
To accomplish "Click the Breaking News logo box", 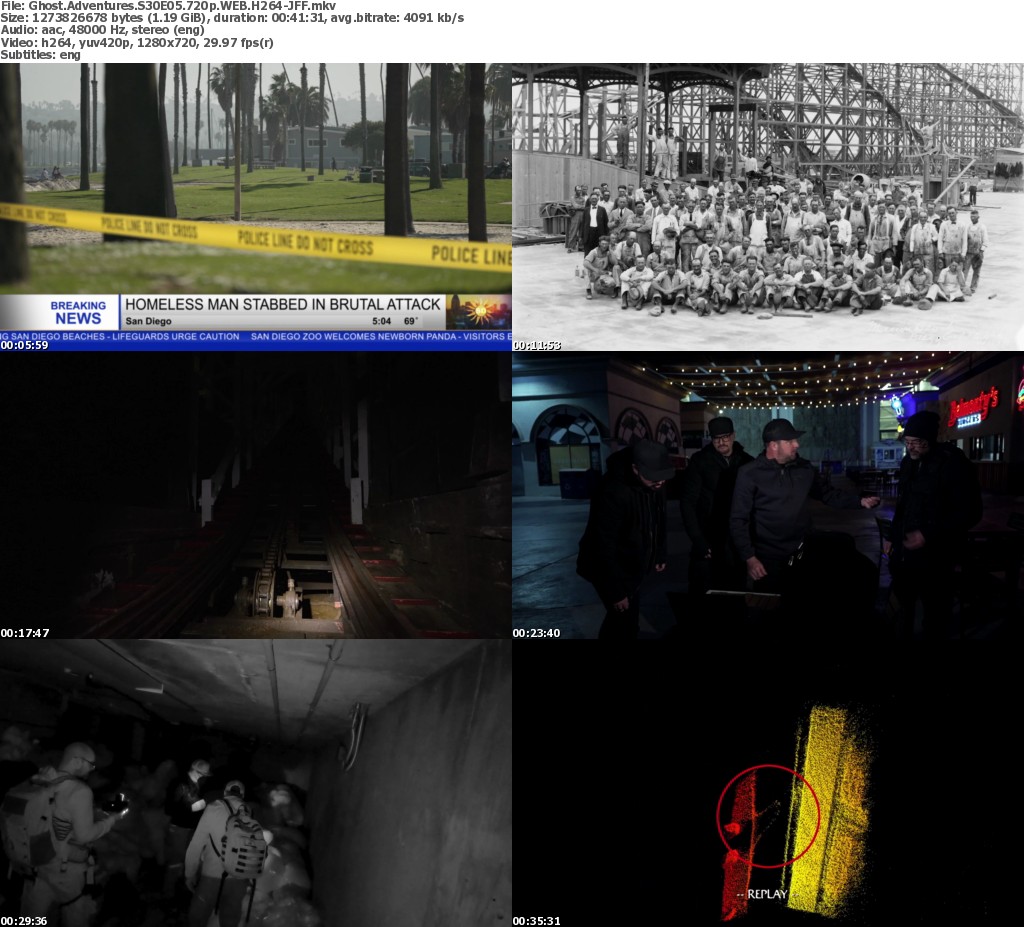I will click(x=78, y=312).
